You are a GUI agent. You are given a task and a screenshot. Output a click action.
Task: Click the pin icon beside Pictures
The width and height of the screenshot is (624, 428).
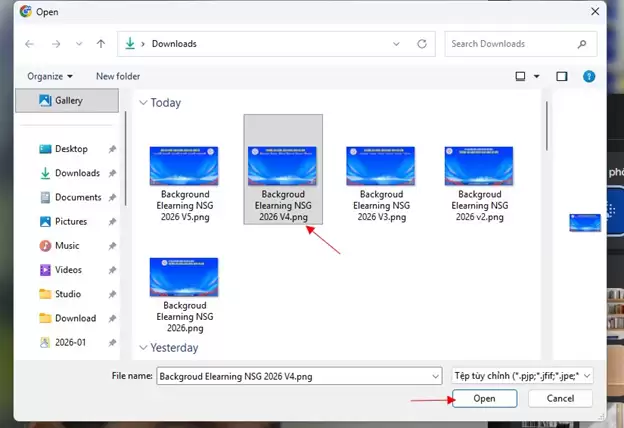click(112, 222)
